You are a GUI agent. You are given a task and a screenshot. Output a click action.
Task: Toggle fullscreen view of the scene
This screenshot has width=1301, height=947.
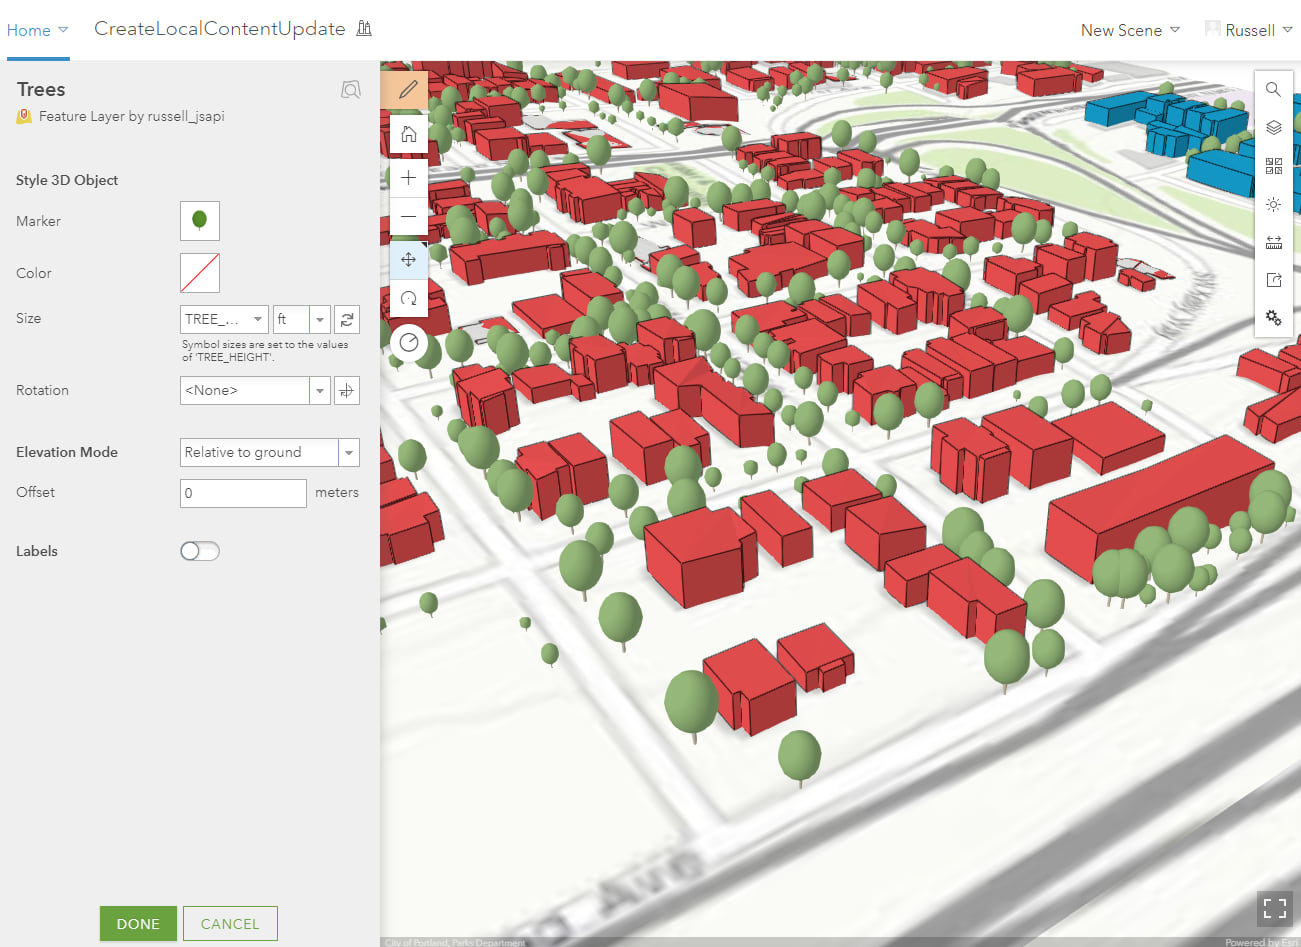pyautogui.click(x=1274, y=908)
